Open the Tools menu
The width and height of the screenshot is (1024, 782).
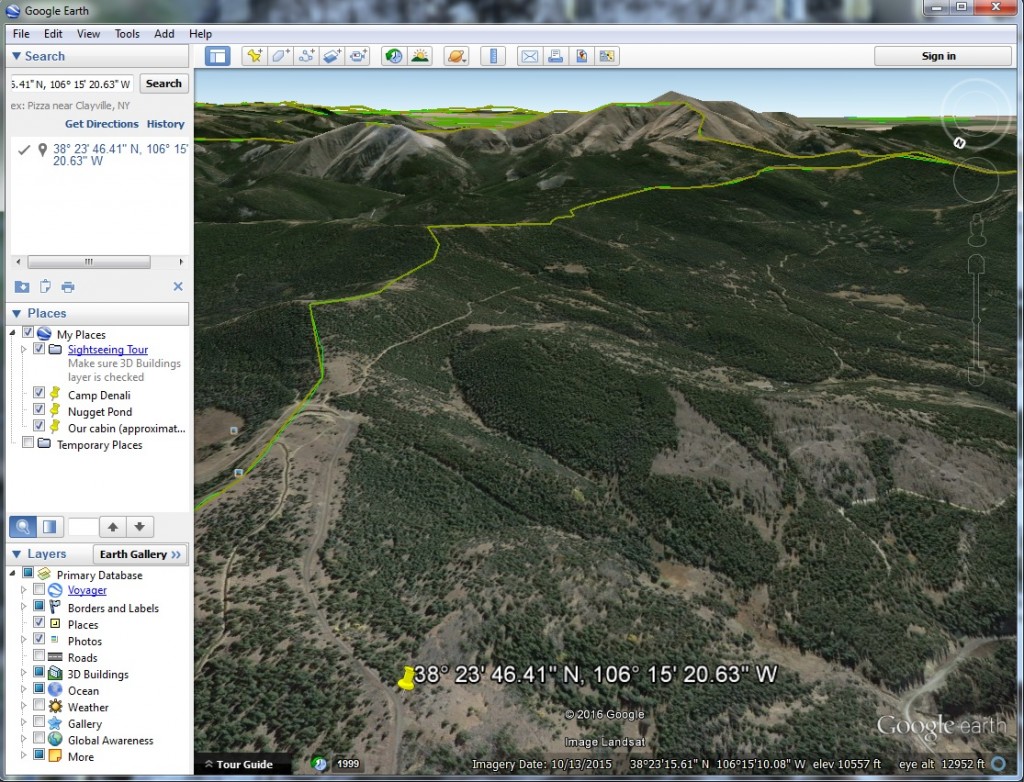(x=126, y=33)
